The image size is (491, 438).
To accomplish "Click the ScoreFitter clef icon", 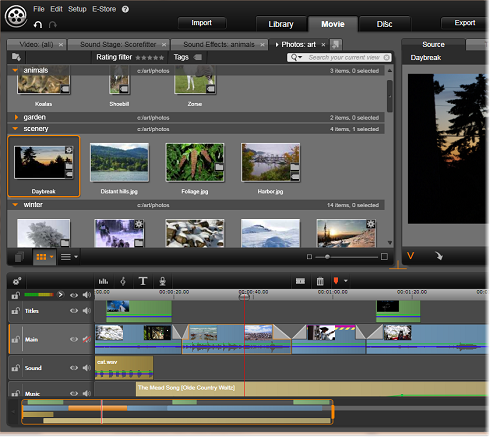I will click(123, 281).
